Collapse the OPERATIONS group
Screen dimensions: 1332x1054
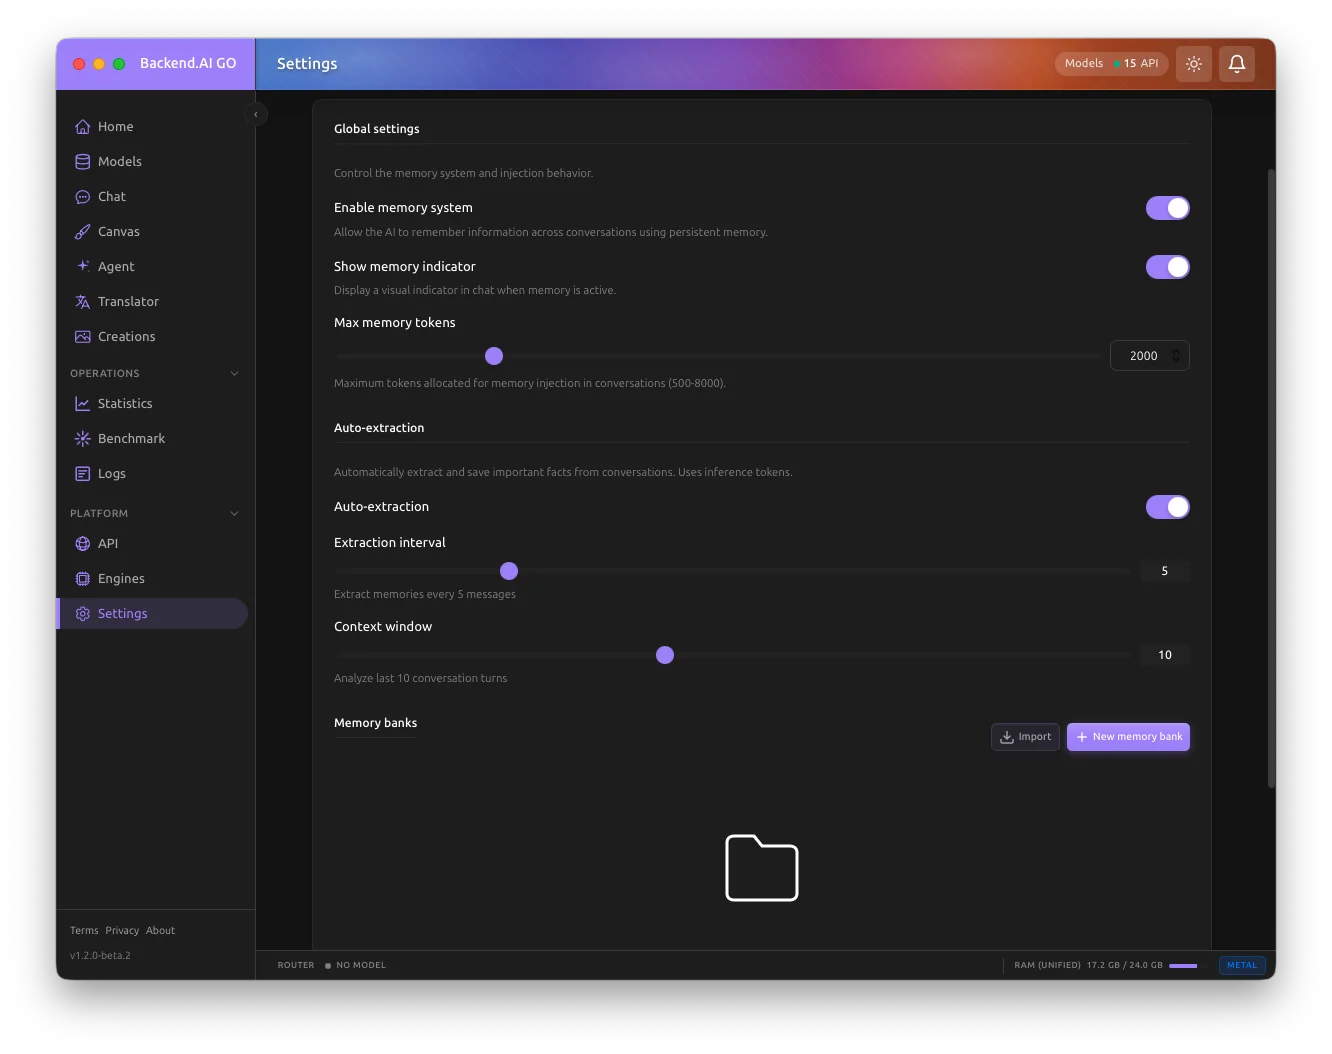point(234,373)
